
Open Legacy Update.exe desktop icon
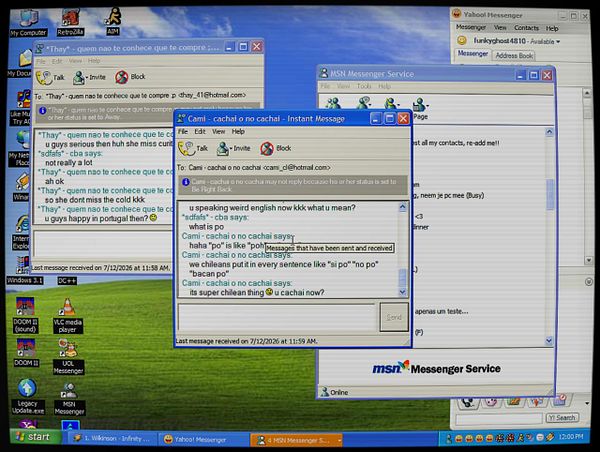click(x=28, y=397)
